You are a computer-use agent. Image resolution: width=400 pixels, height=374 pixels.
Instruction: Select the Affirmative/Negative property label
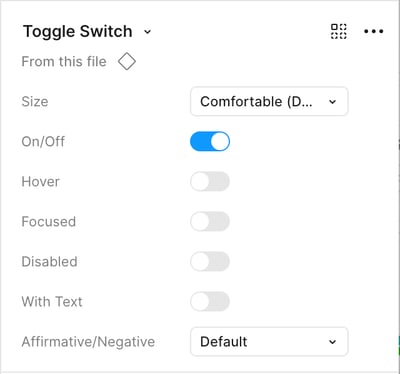click(x=88, y=342)
